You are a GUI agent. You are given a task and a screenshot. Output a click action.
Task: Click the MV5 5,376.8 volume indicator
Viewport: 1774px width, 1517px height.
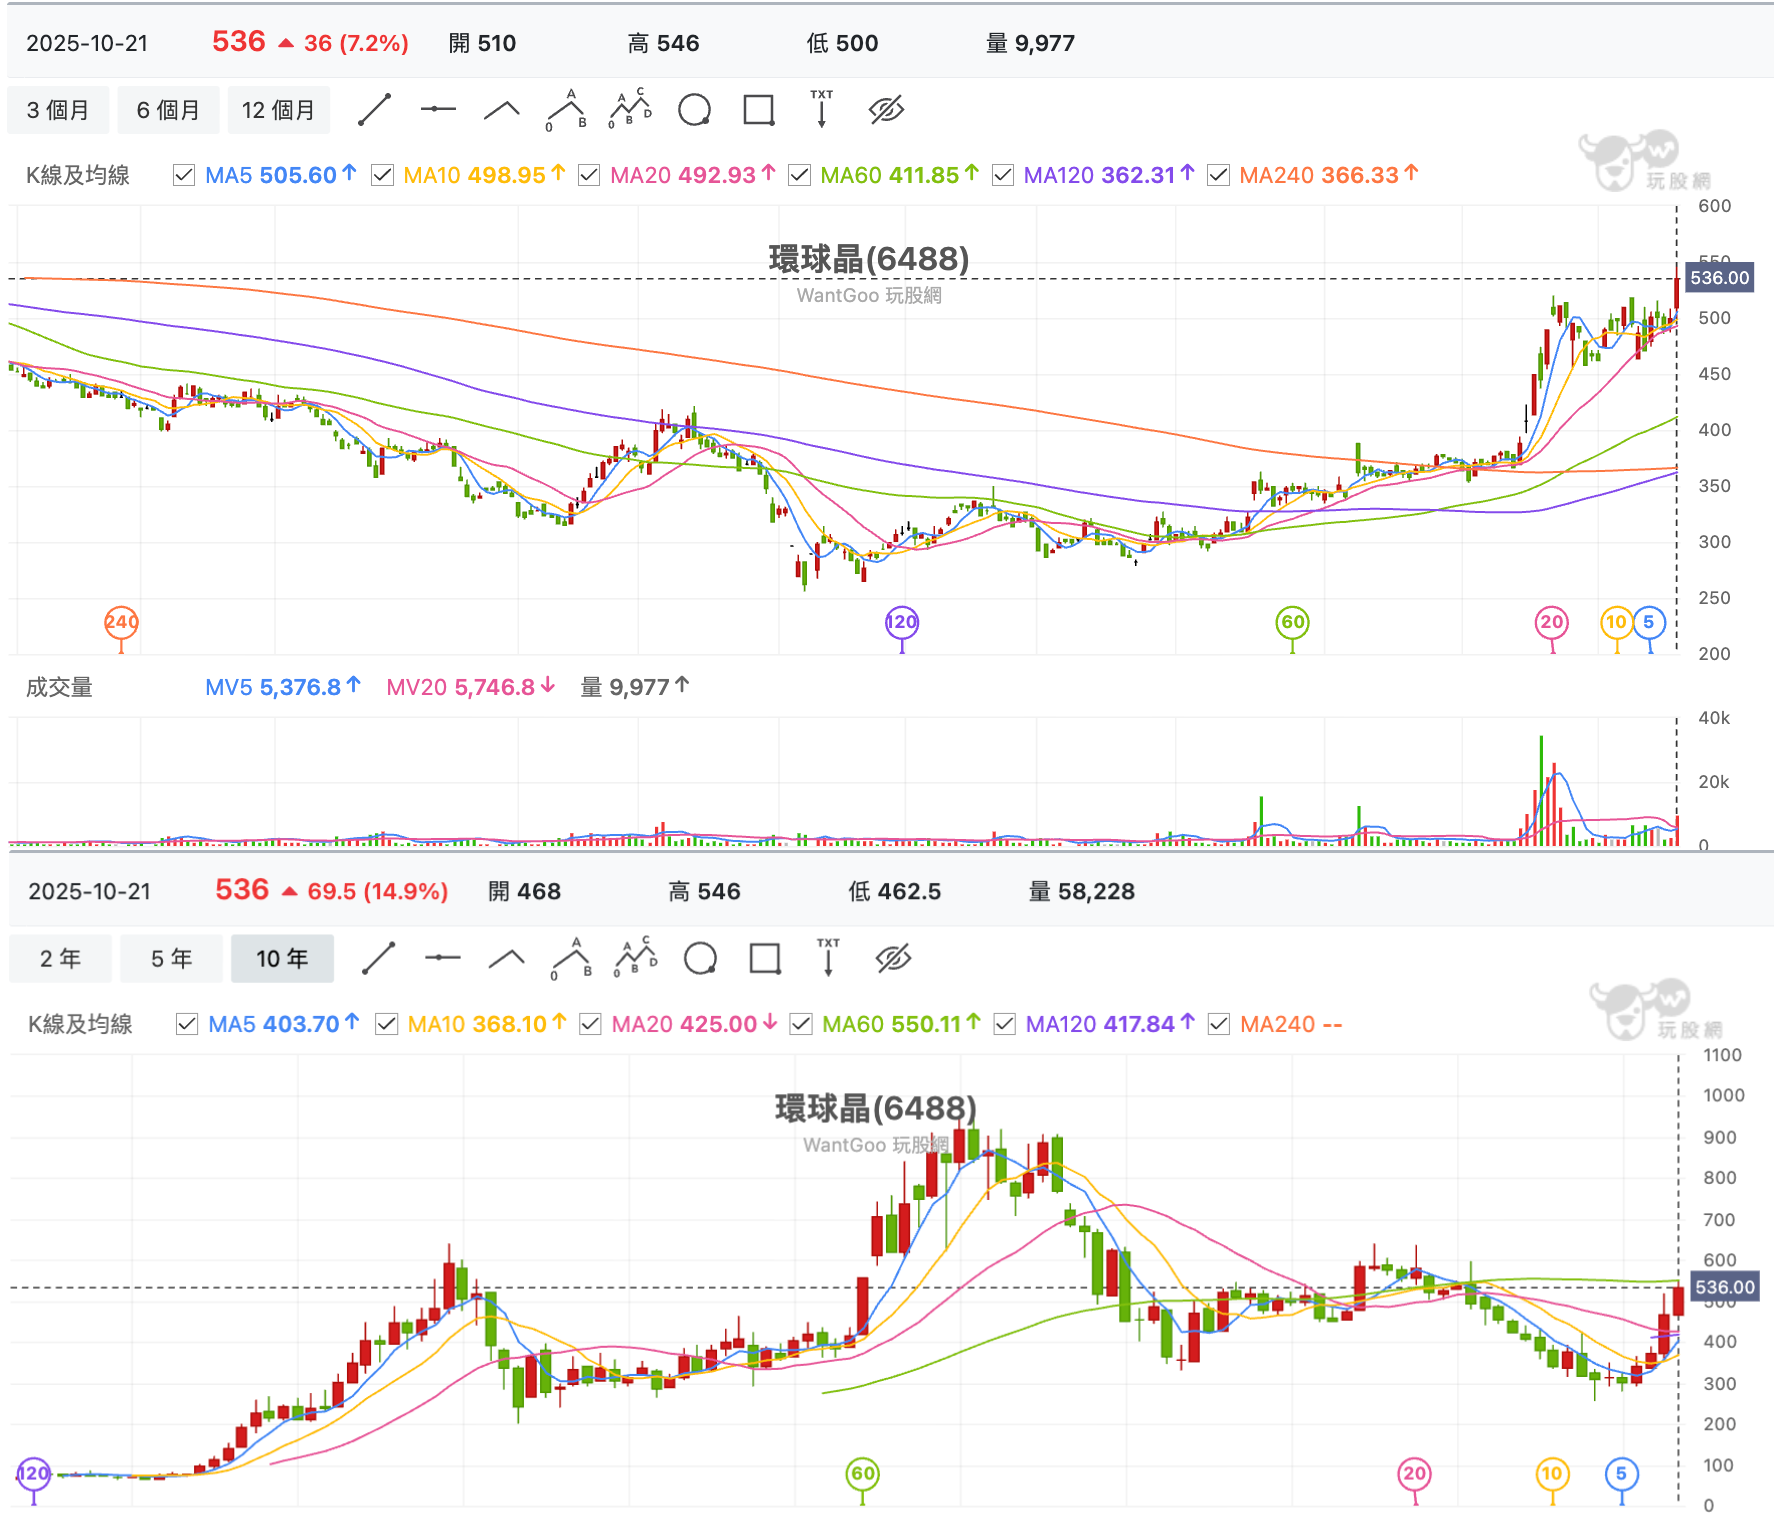tap(282, 687)
